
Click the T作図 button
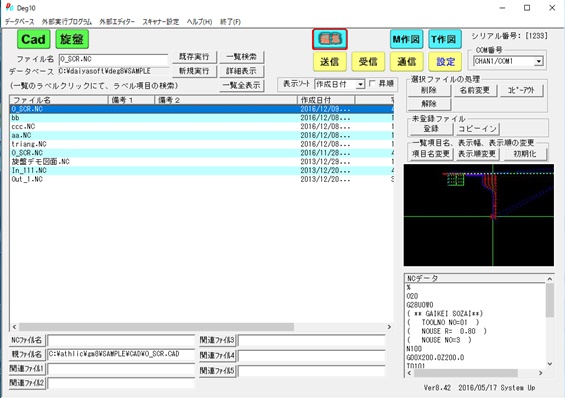coord(445,39)
